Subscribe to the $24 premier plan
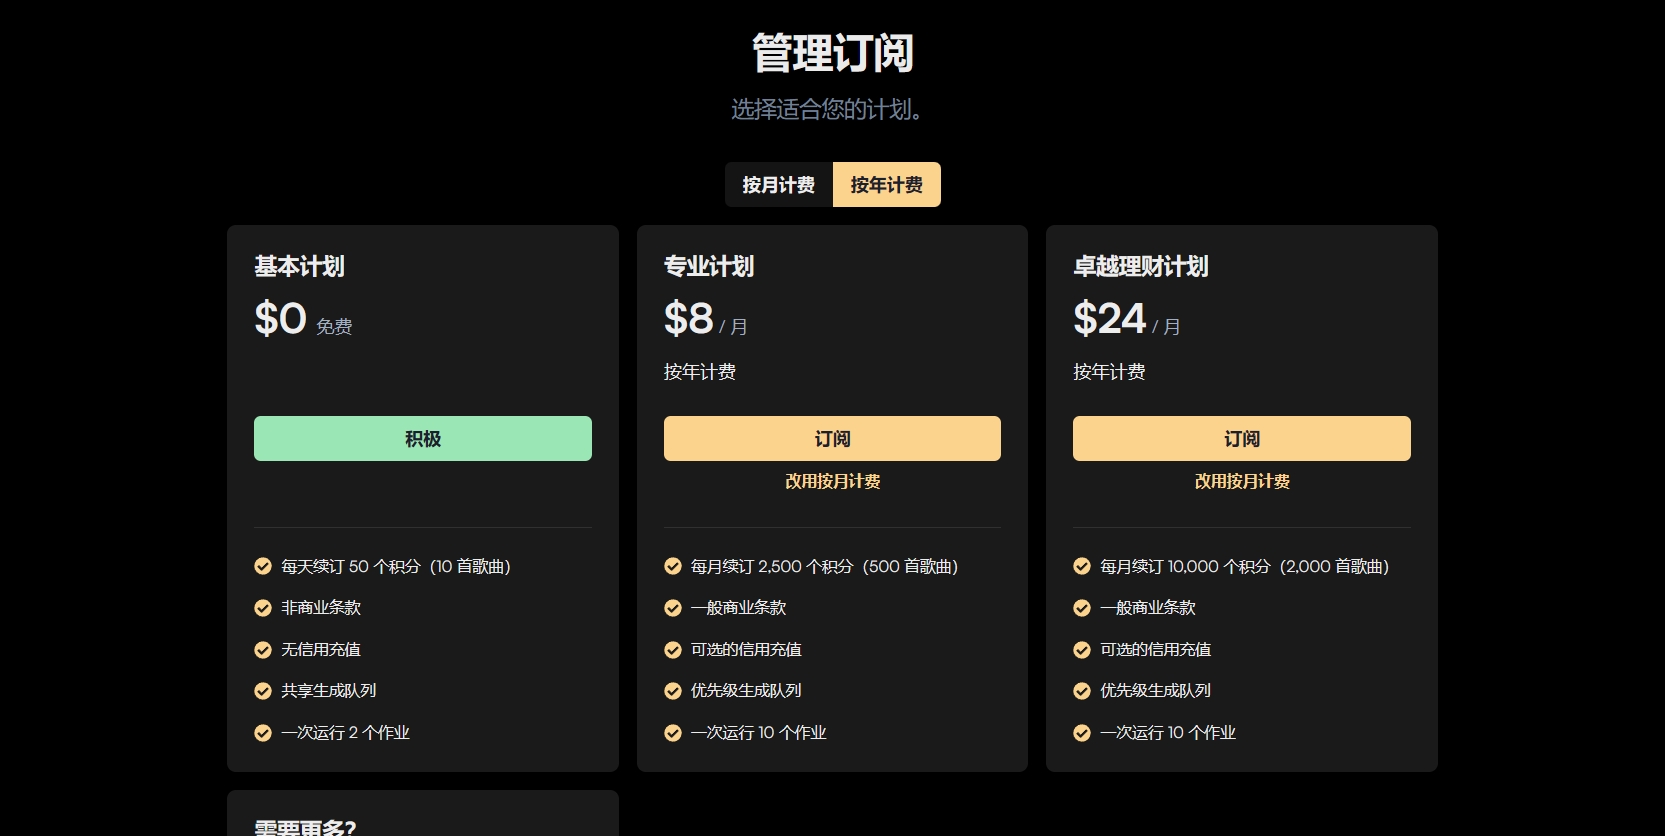Screen dimensions: 1665x836 click(1241, 439)
